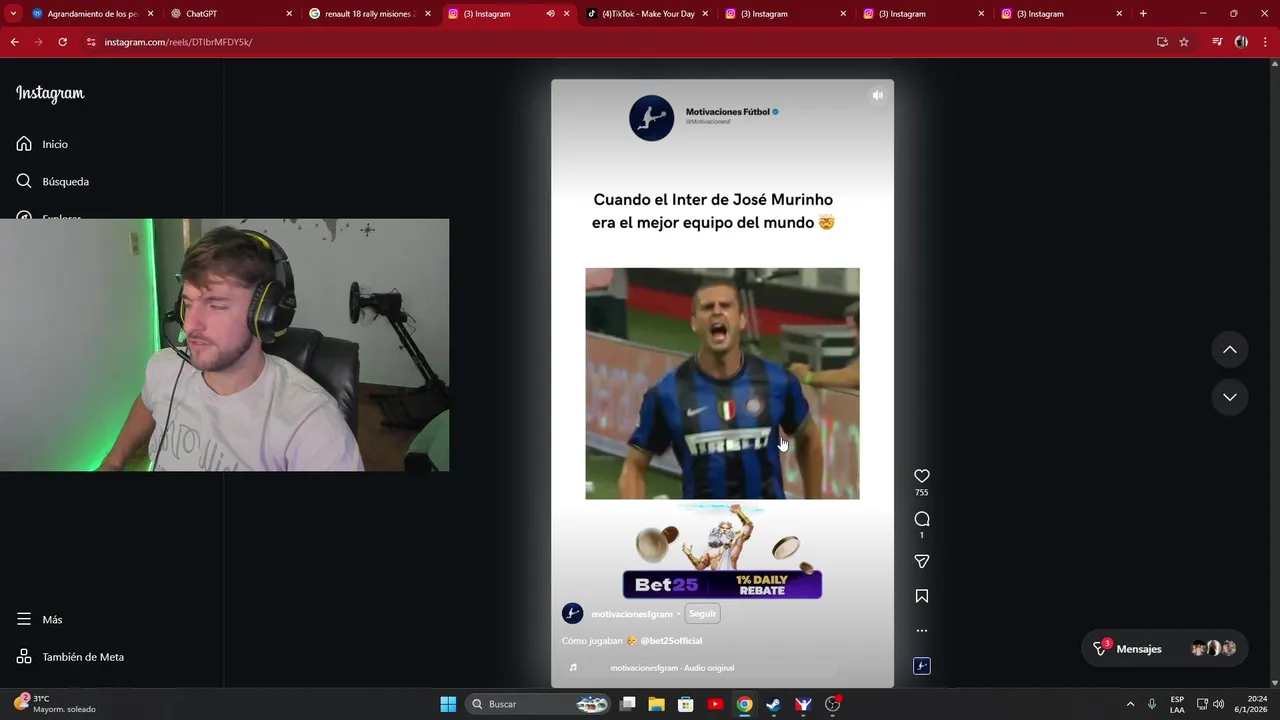1280x720 pixels.
Task: View site information icon in address bar
Action: tap(91, 42)
